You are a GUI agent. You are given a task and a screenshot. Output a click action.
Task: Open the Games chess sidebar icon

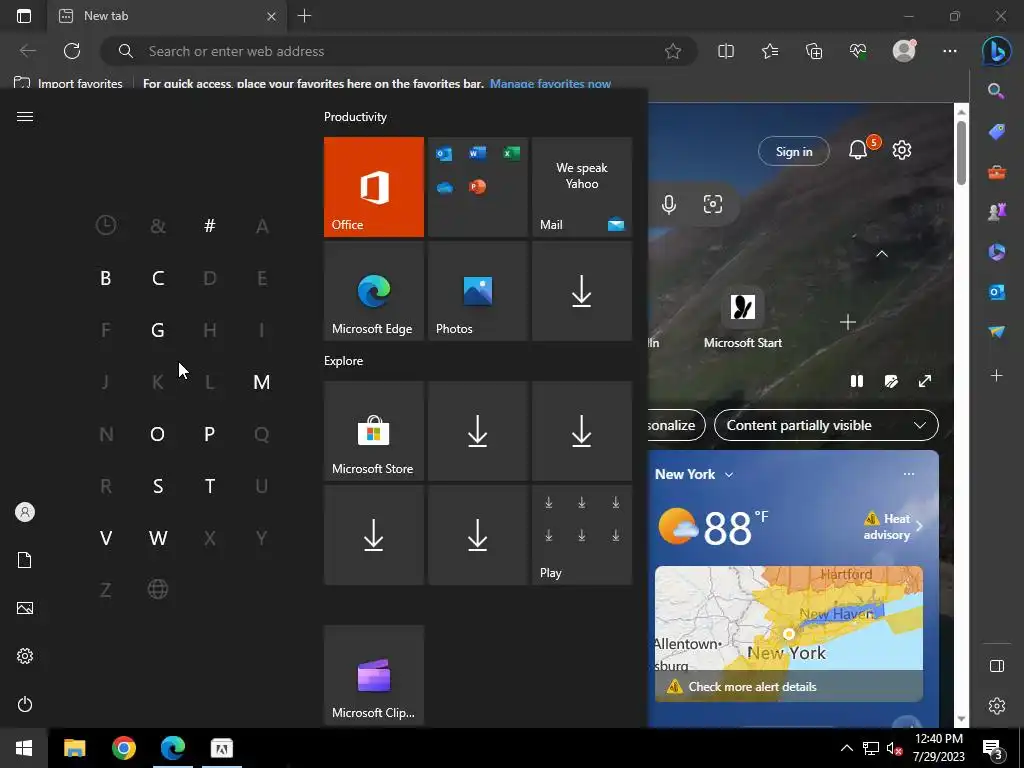pos(997,212)
